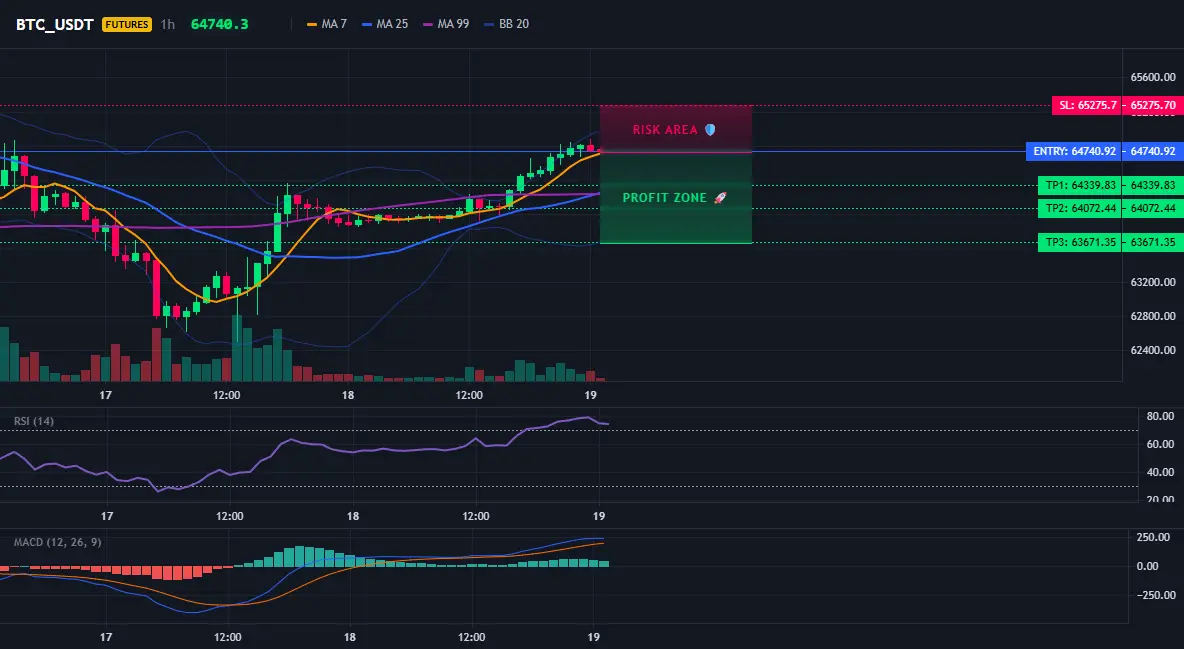Image resolution: width=1184 pixels, height=649 pixels.
Task: Click the PROFIT ZONE green box label
Action: pos(664,198)
